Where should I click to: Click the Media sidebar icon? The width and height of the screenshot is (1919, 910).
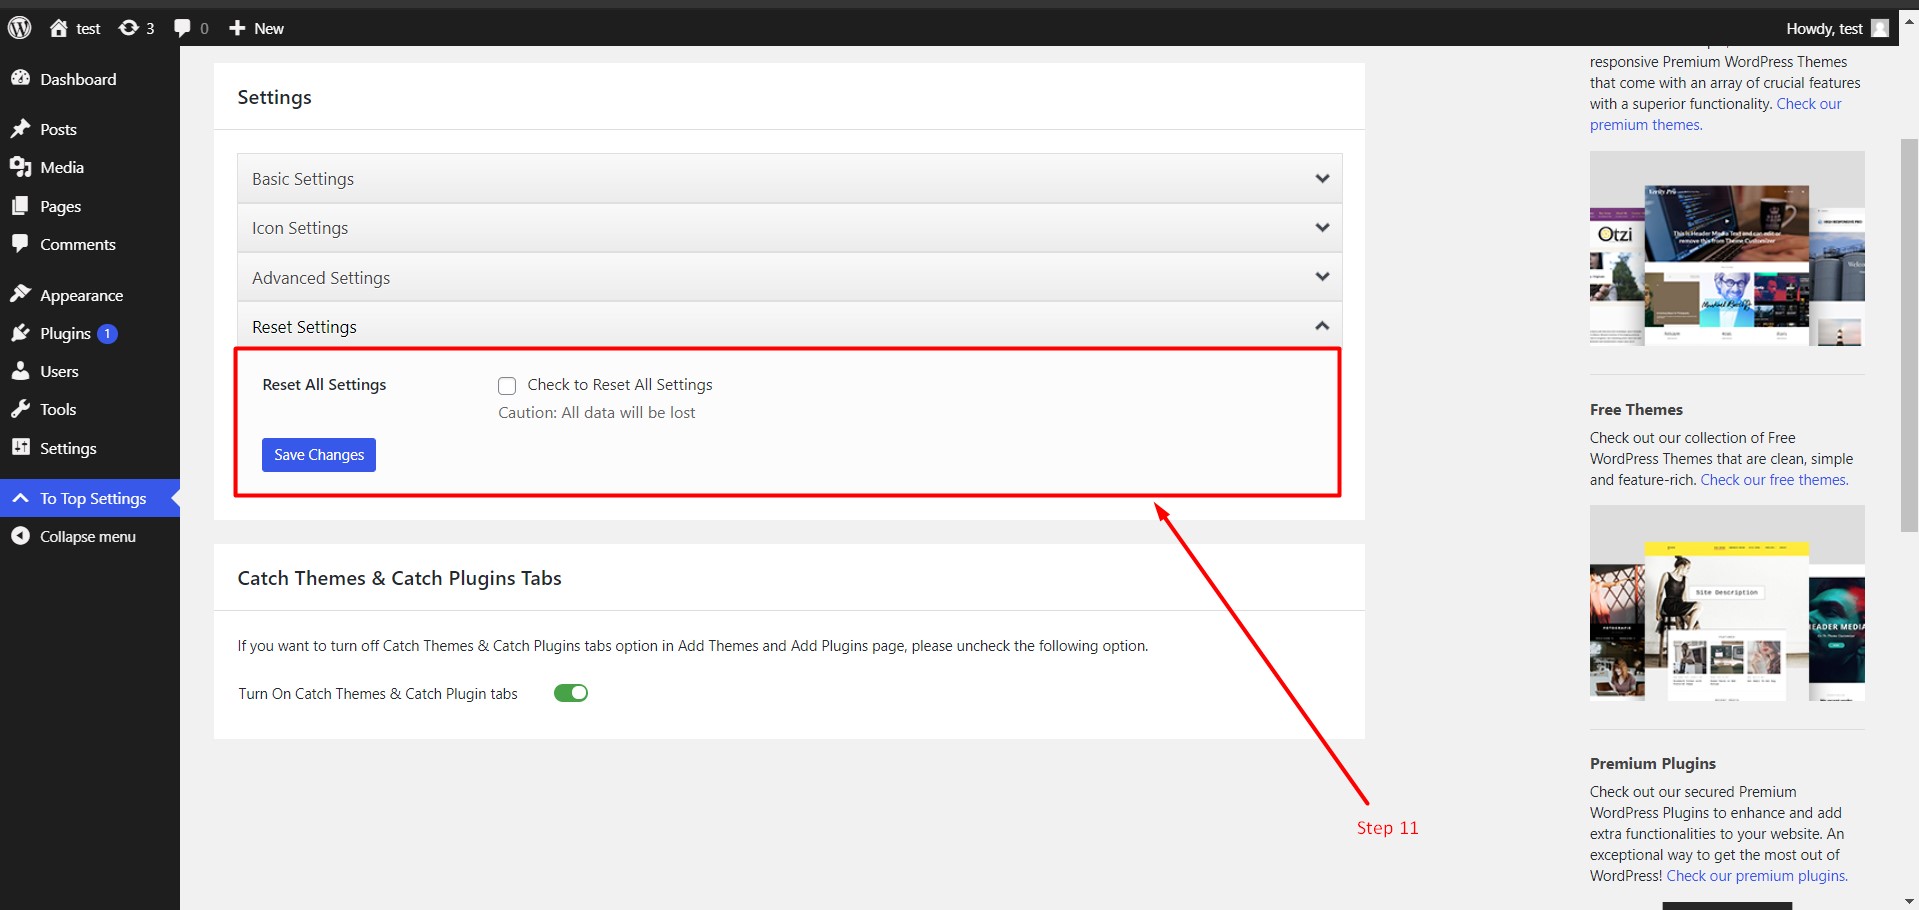(20, 167)
